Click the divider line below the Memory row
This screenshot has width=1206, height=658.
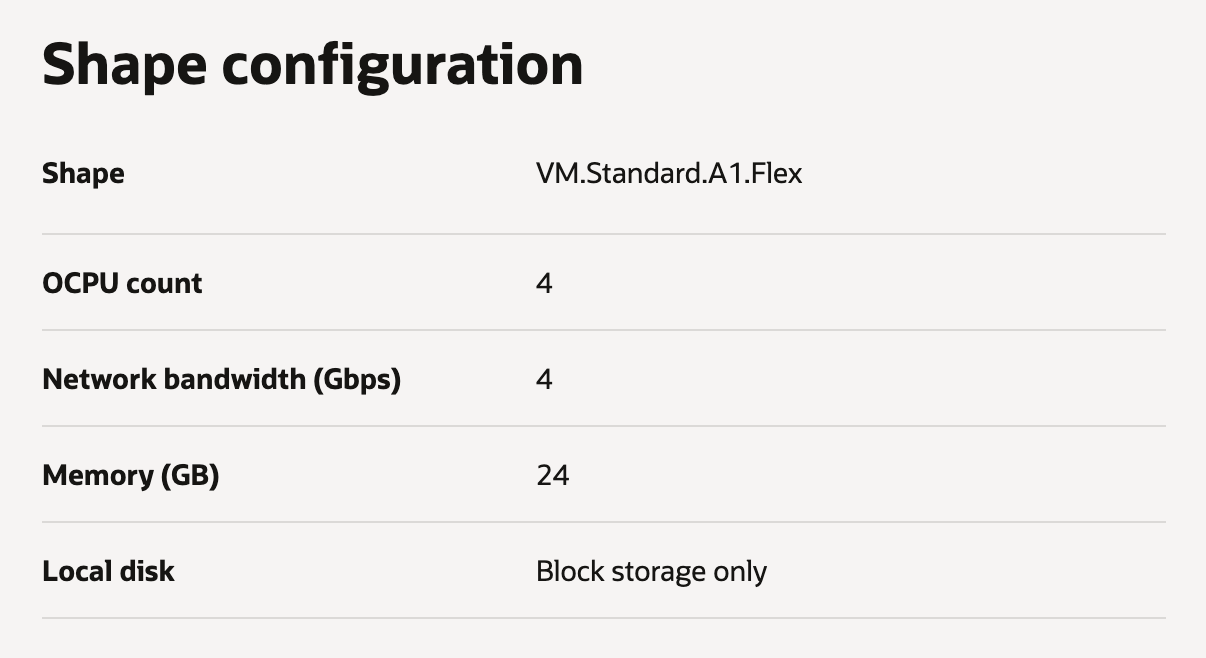click(x=603, y=522)
